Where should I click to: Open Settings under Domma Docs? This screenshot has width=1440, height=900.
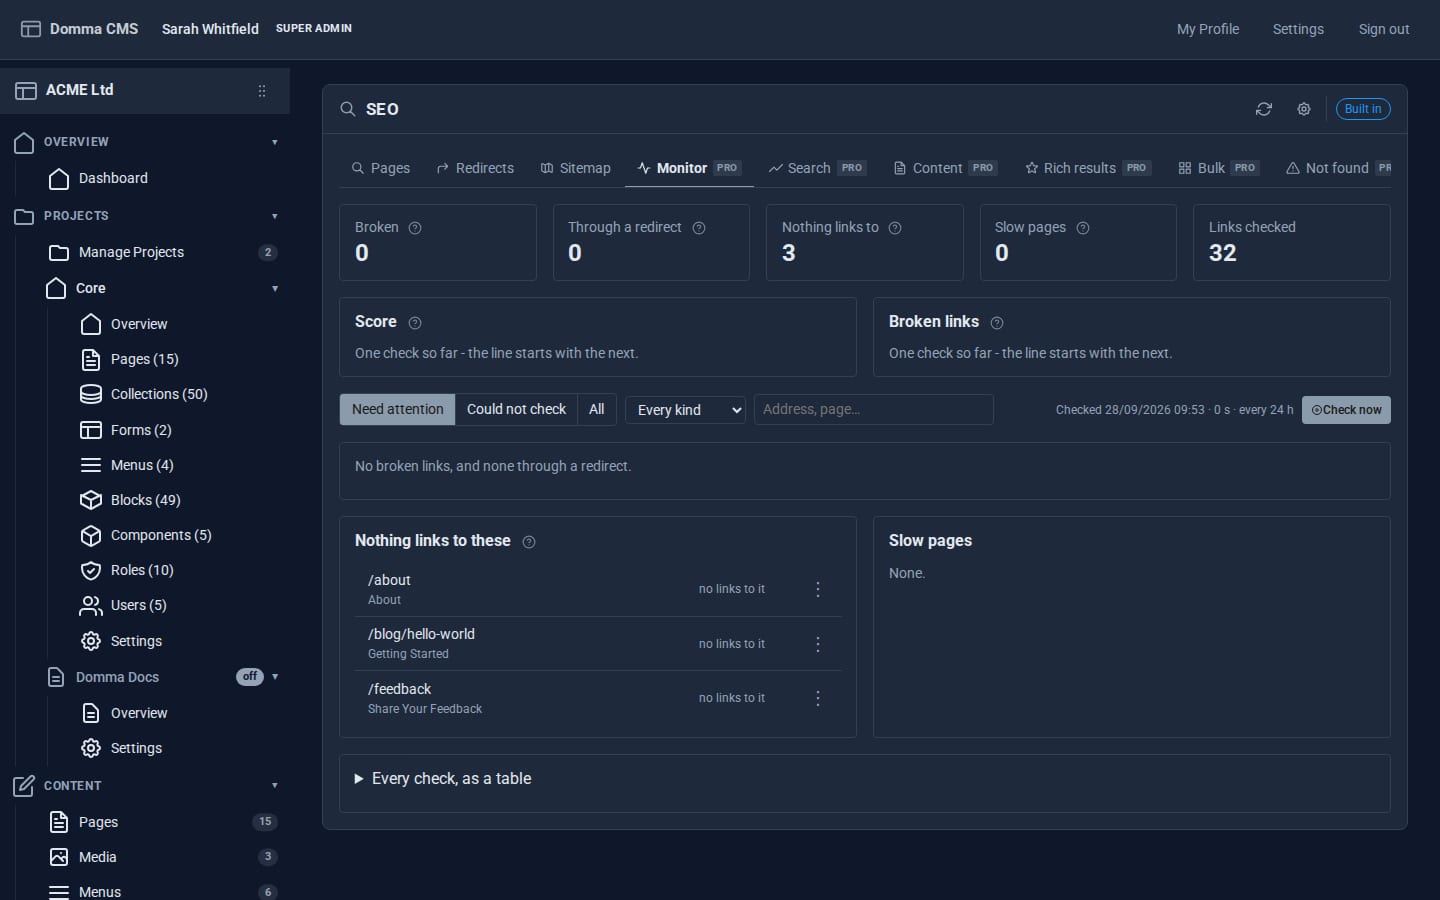tap(136, 748)
